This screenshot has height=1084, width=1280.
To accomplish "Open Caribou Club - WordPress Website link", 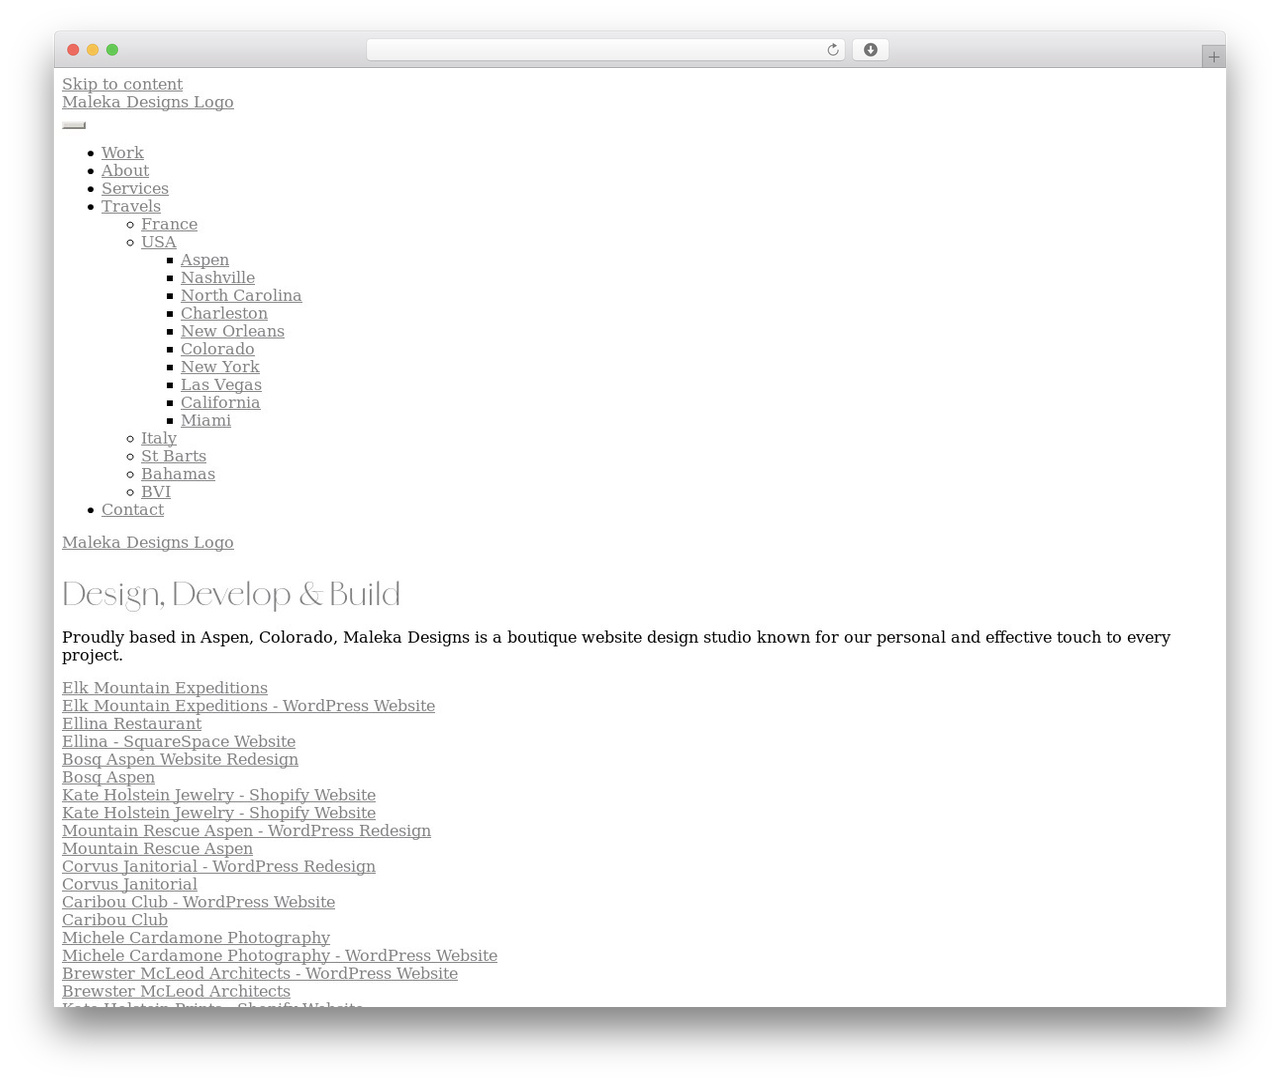I will (198, 903).
